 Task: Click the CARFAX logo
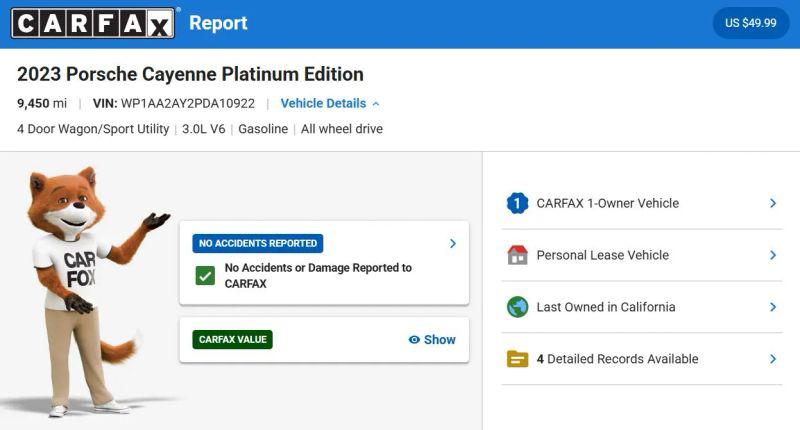pyautogui.click(x=93, y=23)
